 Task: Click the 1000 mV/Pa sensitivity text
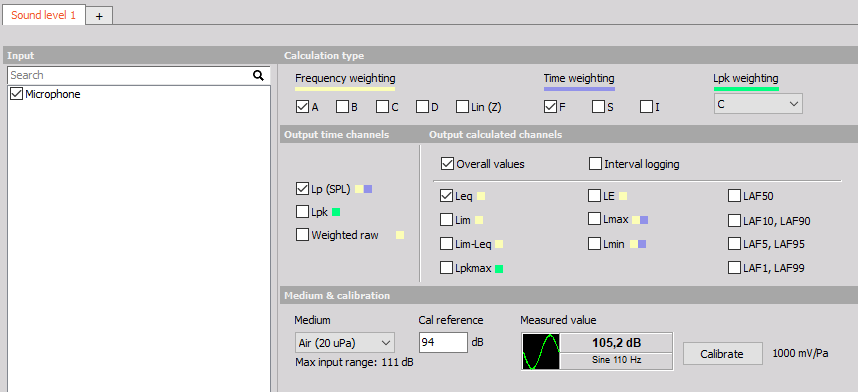coord(800,354)
